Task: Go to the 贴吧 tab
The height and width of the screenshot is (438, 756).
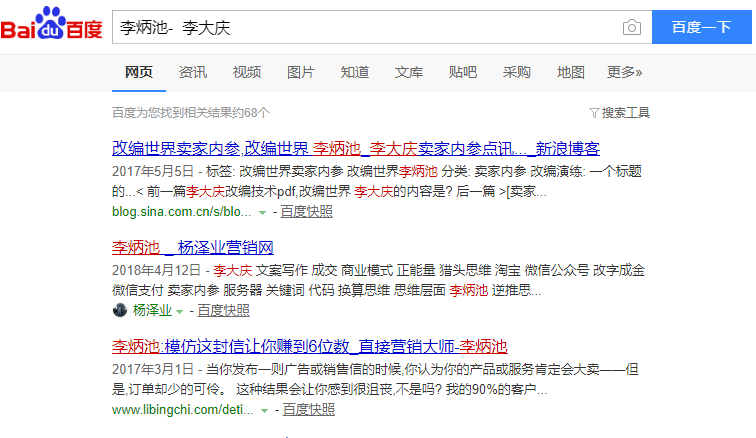Action: [x=463, y=72]
